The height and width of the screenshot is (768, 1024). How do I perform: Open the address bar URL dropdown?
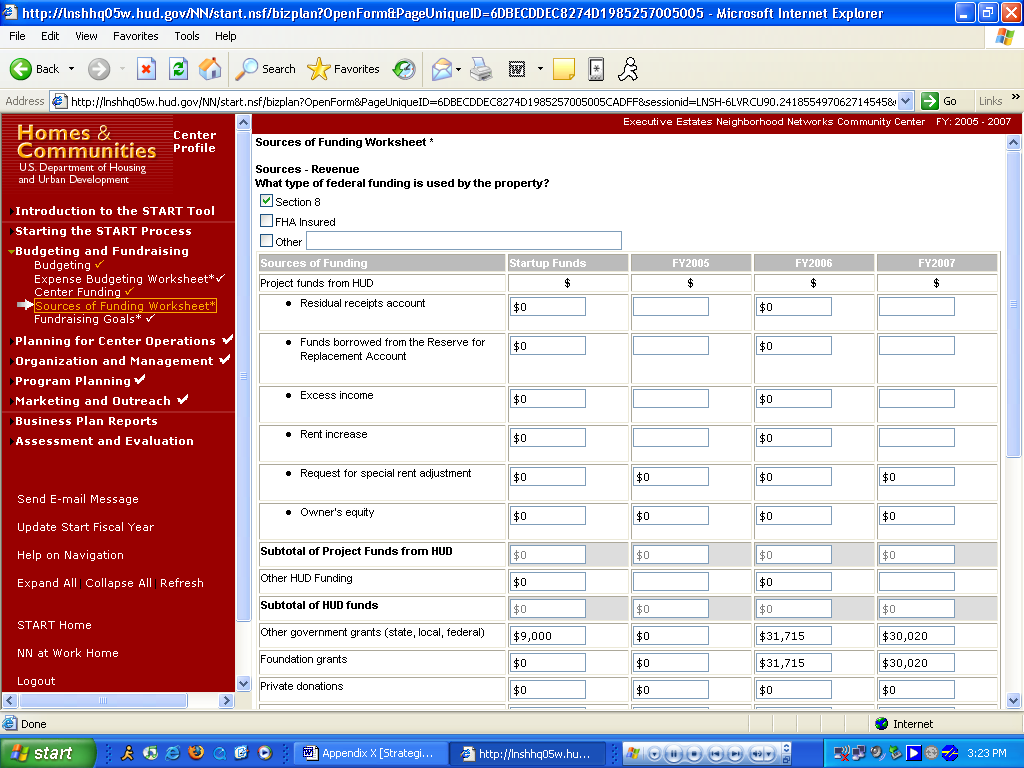click(906, 101)
